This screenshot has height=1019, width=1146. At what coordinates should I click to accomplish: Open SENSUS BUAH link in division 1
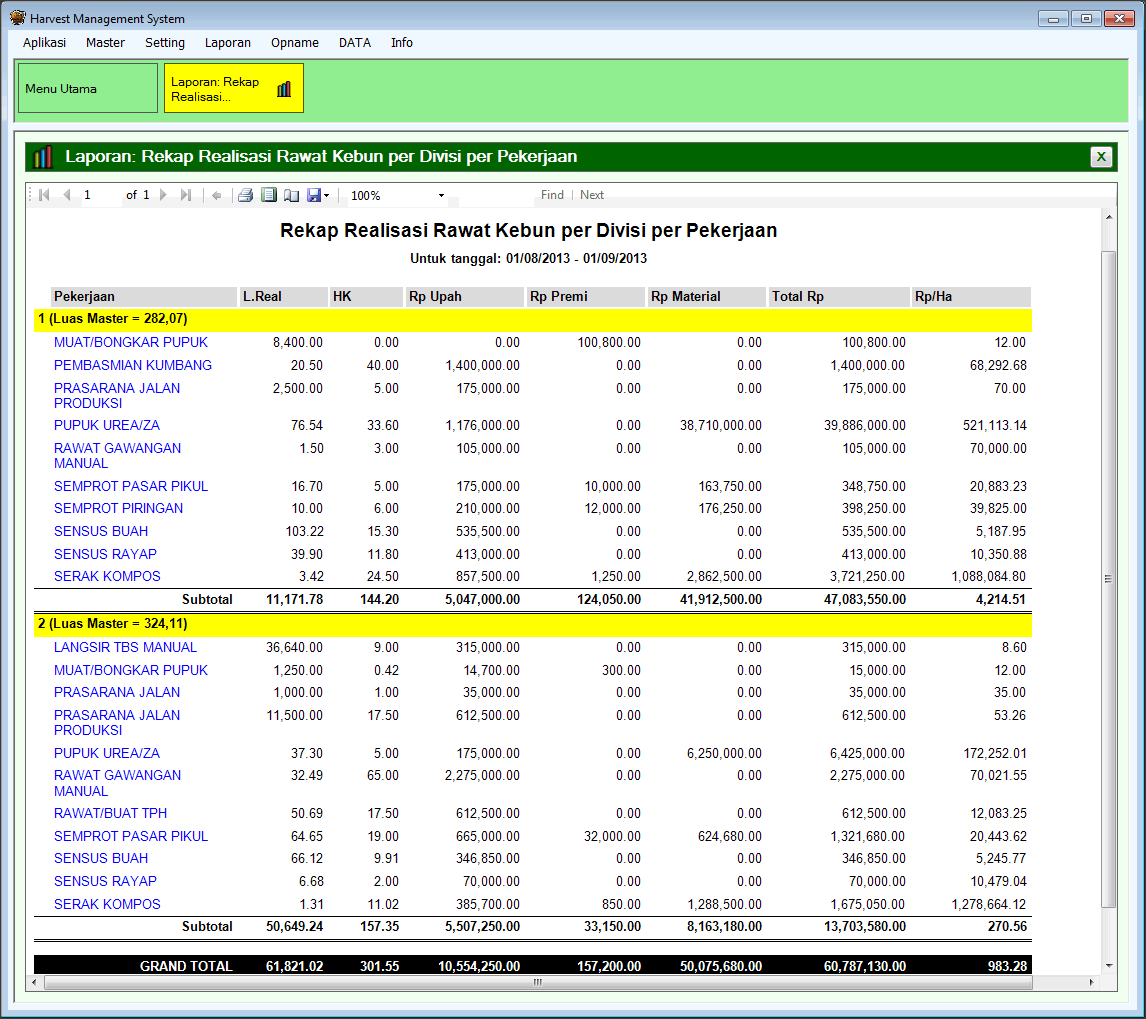click(101, 531)
